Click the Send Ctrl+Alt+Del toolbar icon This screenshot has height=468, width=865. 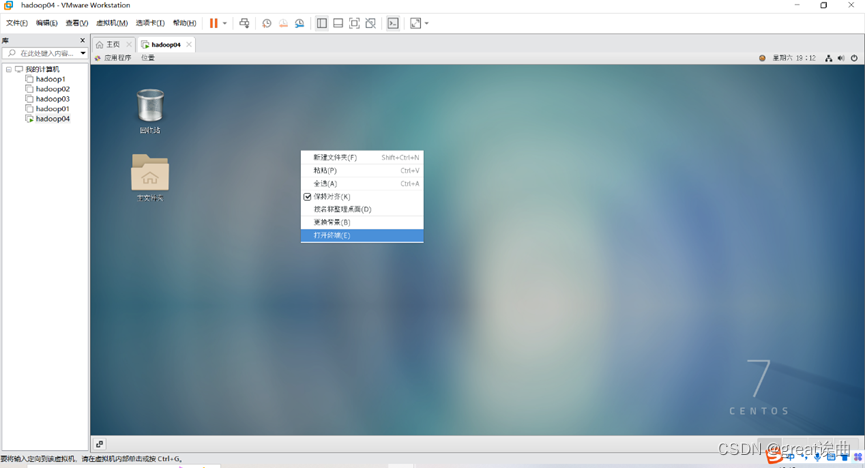click(x=244, y=23)
